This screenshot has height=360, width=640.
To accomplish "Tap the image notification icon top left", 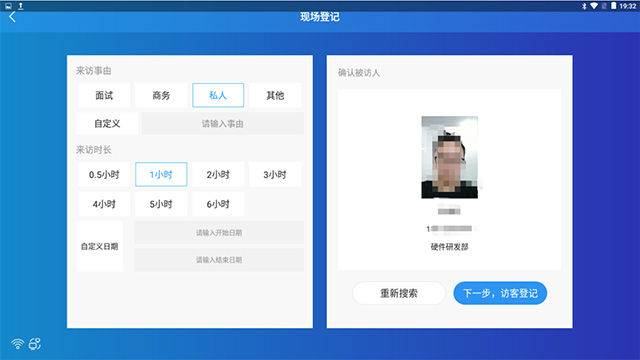I will coord(8,6).
